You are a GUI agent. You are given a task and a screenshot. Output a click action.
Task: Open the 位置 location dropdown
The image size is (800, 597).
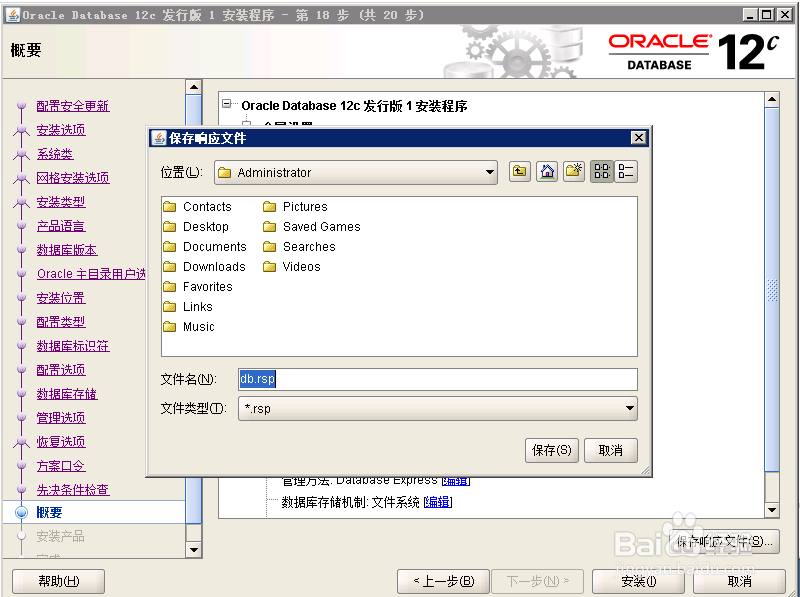490,171
